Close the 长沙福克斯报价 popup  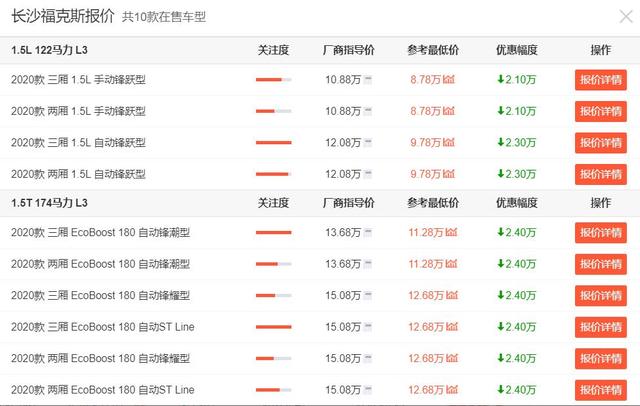pos(626,17)
